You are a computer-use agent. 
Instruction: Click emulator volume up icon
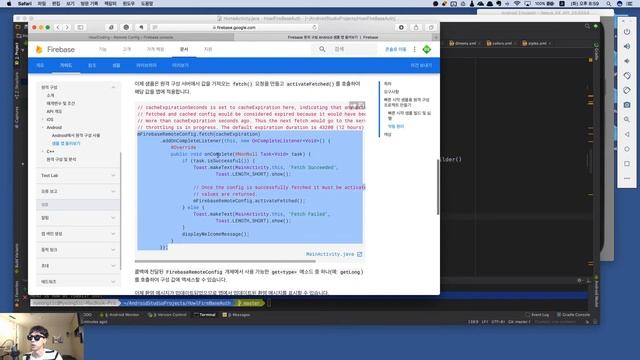click(x=627, y=47)
